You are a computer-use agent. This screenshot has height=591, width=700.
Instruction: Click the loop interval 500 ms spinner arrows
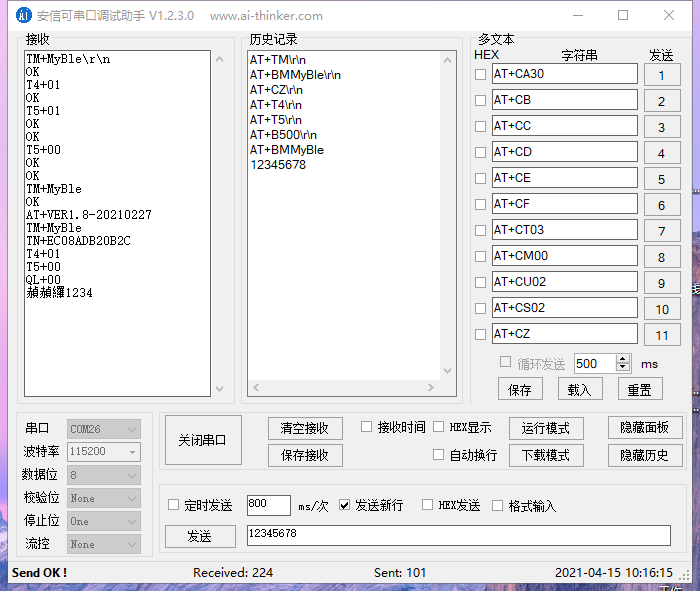[623, 363]
